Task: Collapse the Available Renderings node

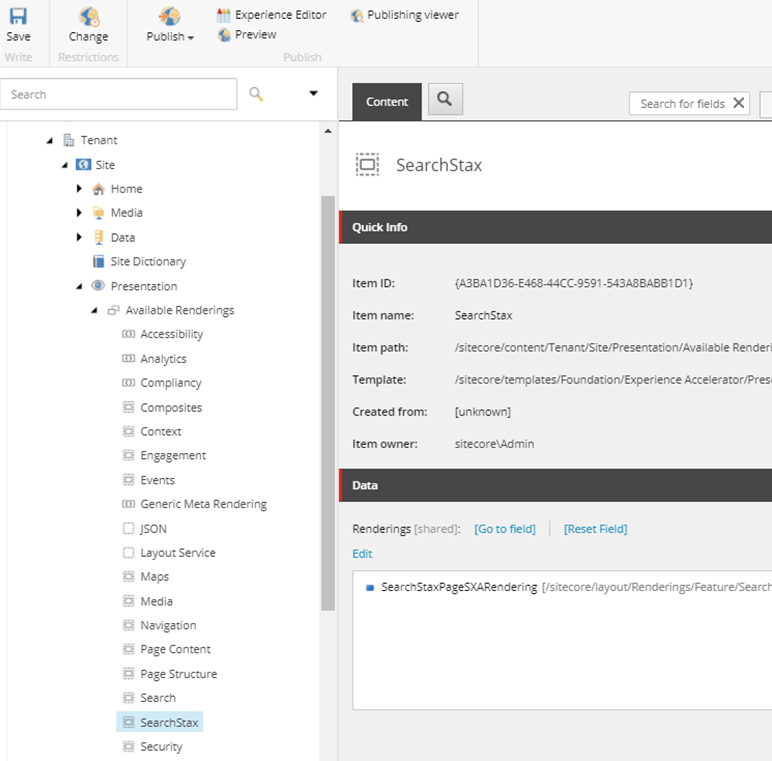Action: click(x=94, y=311)
